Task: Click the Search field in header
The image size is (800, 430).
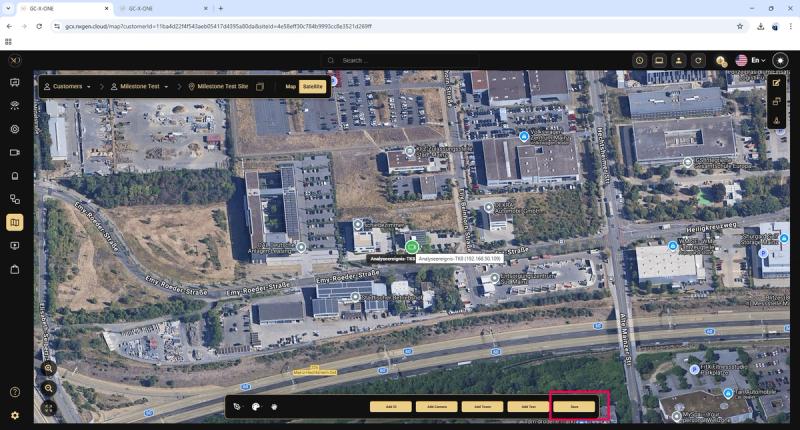Action: [400, 60]
